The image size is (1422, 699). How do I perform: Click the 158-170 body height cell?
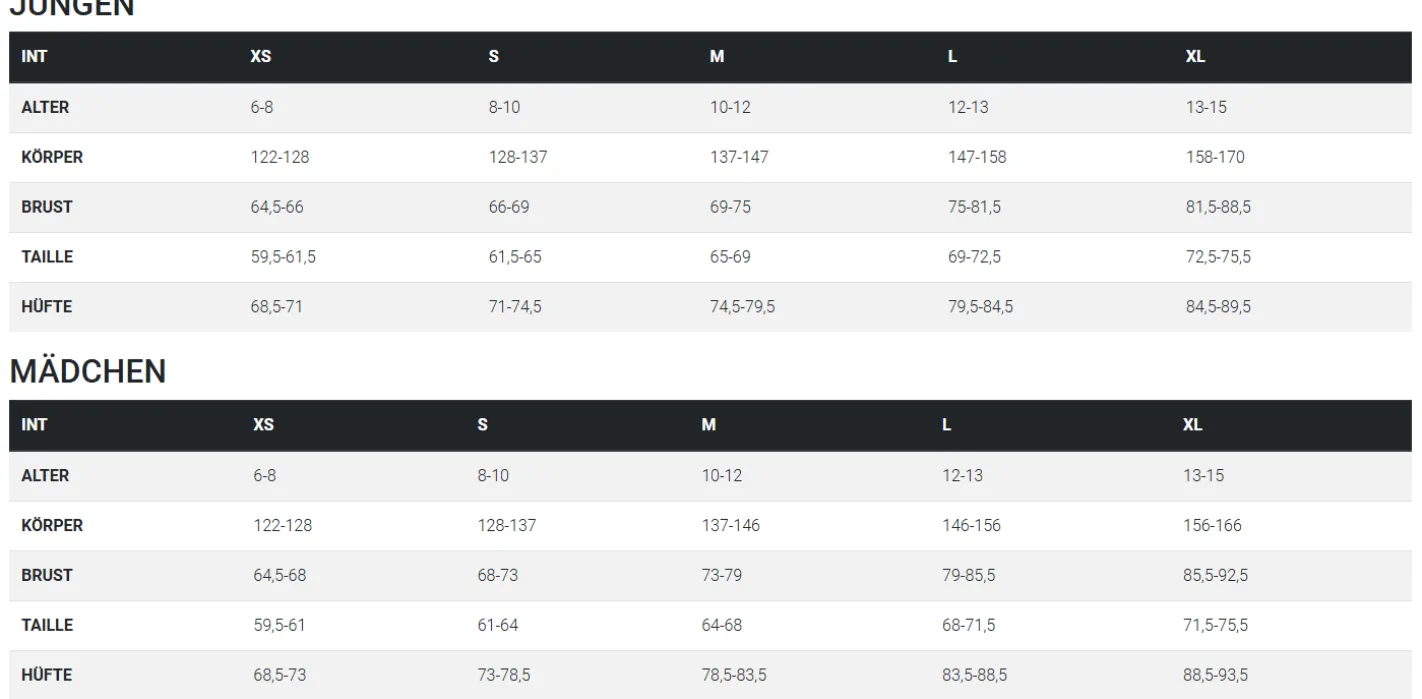coord(1215,157)
